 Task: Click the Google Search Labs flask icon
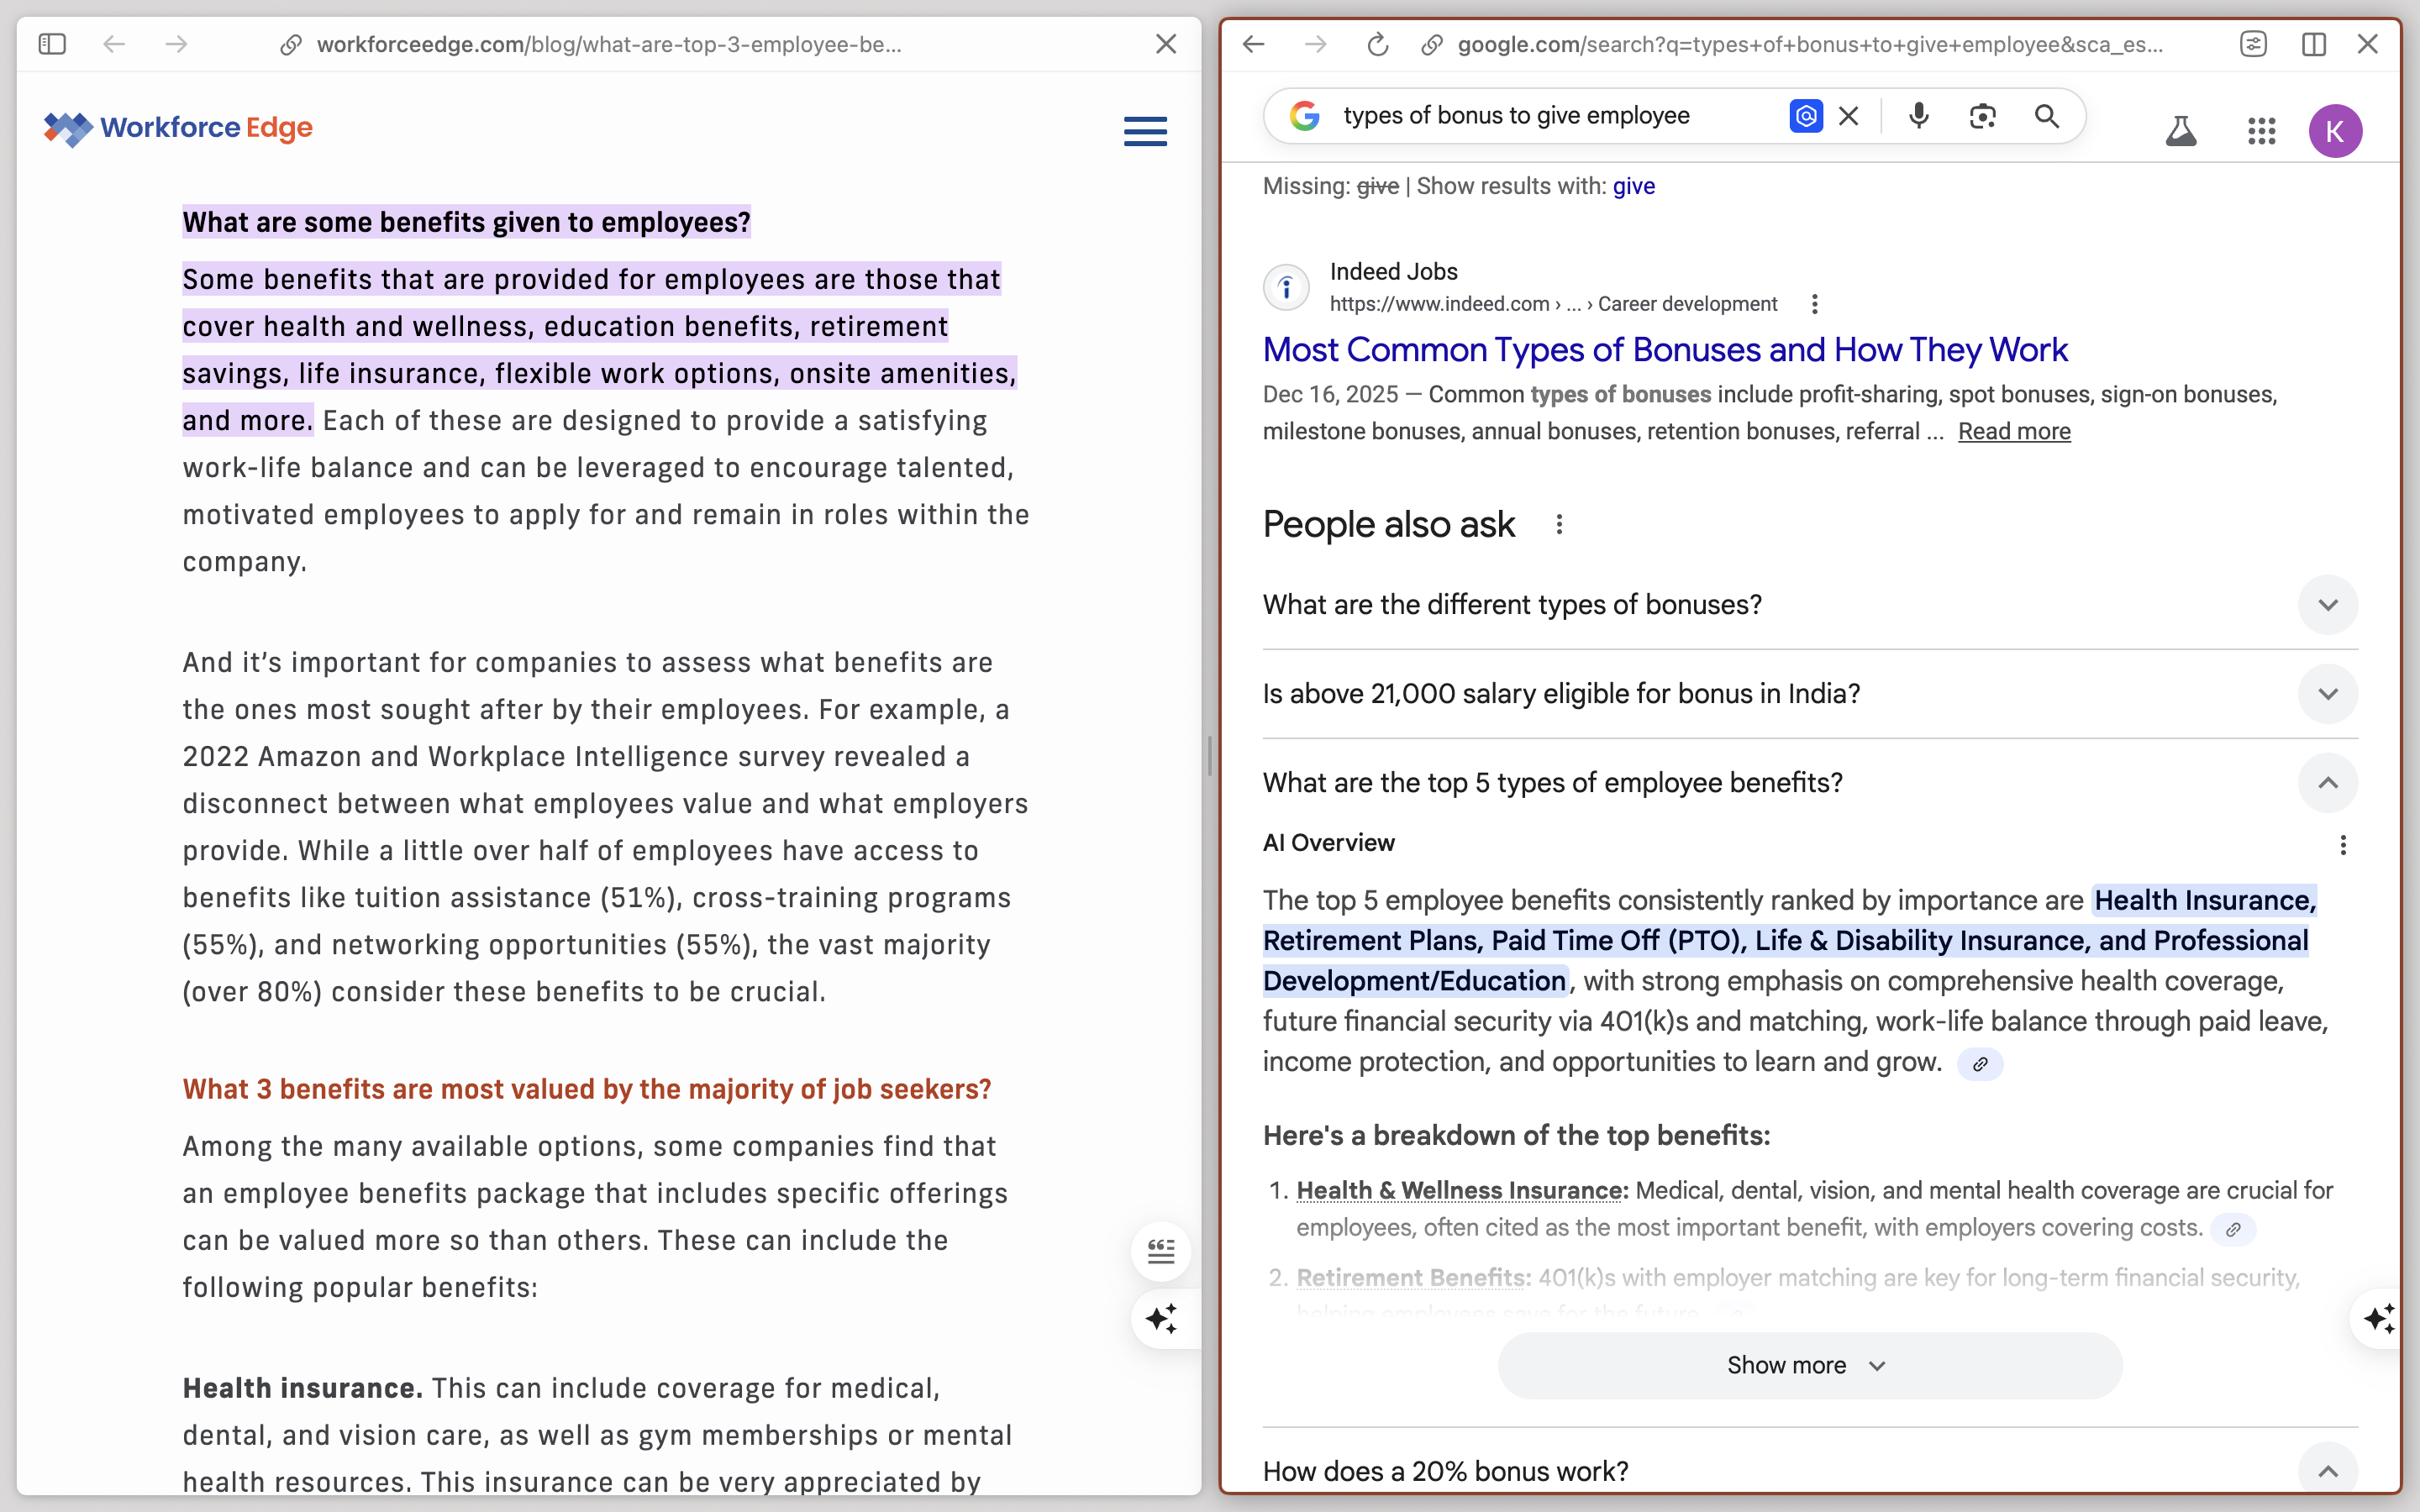[2180, 131]
